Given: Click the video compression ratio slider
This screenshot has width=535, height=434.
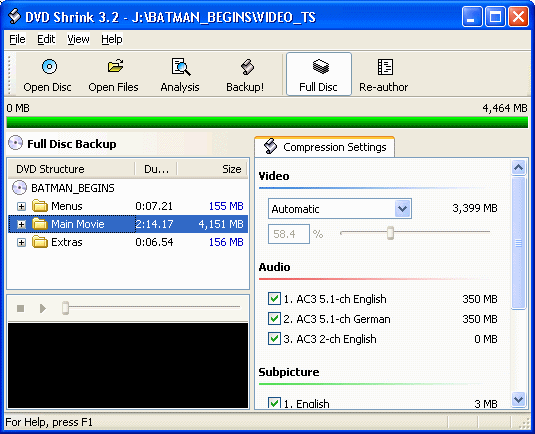Looking at the screenshot, I should point(415,233).
